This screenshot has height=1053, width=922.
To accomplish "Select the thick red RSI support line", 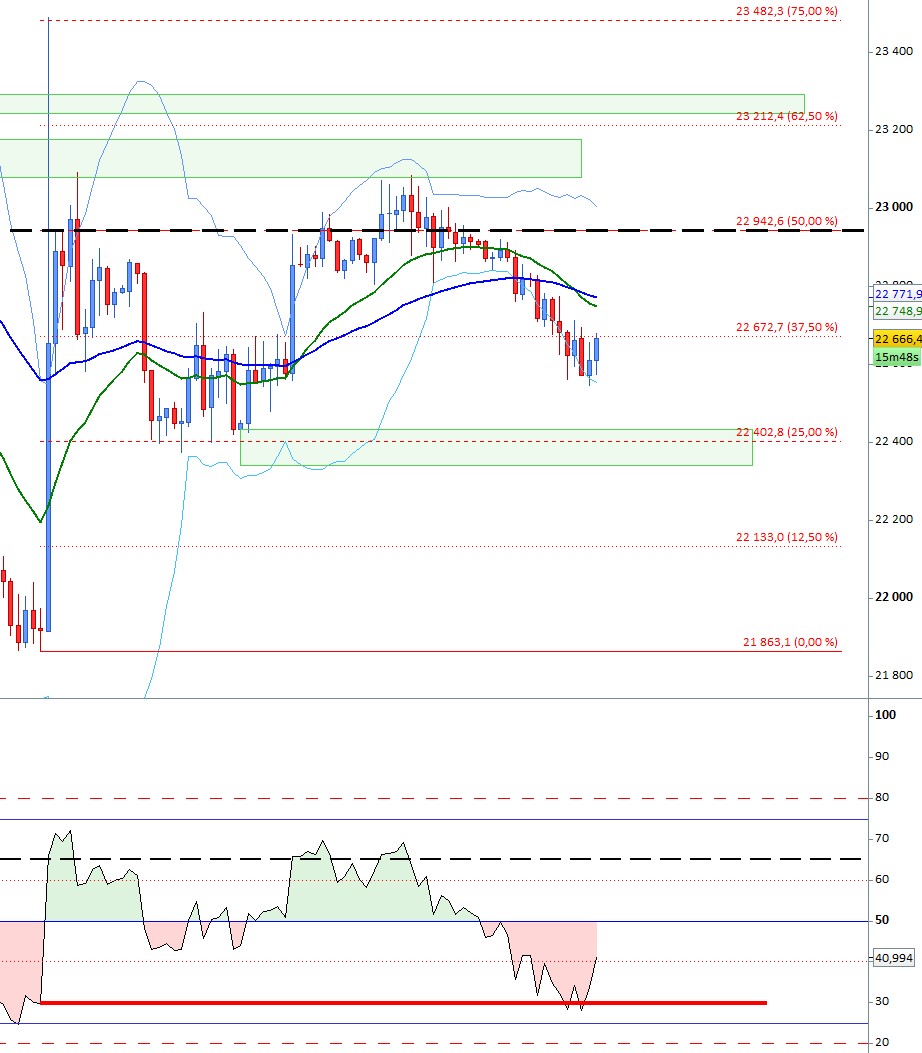I will [403, 1003].
